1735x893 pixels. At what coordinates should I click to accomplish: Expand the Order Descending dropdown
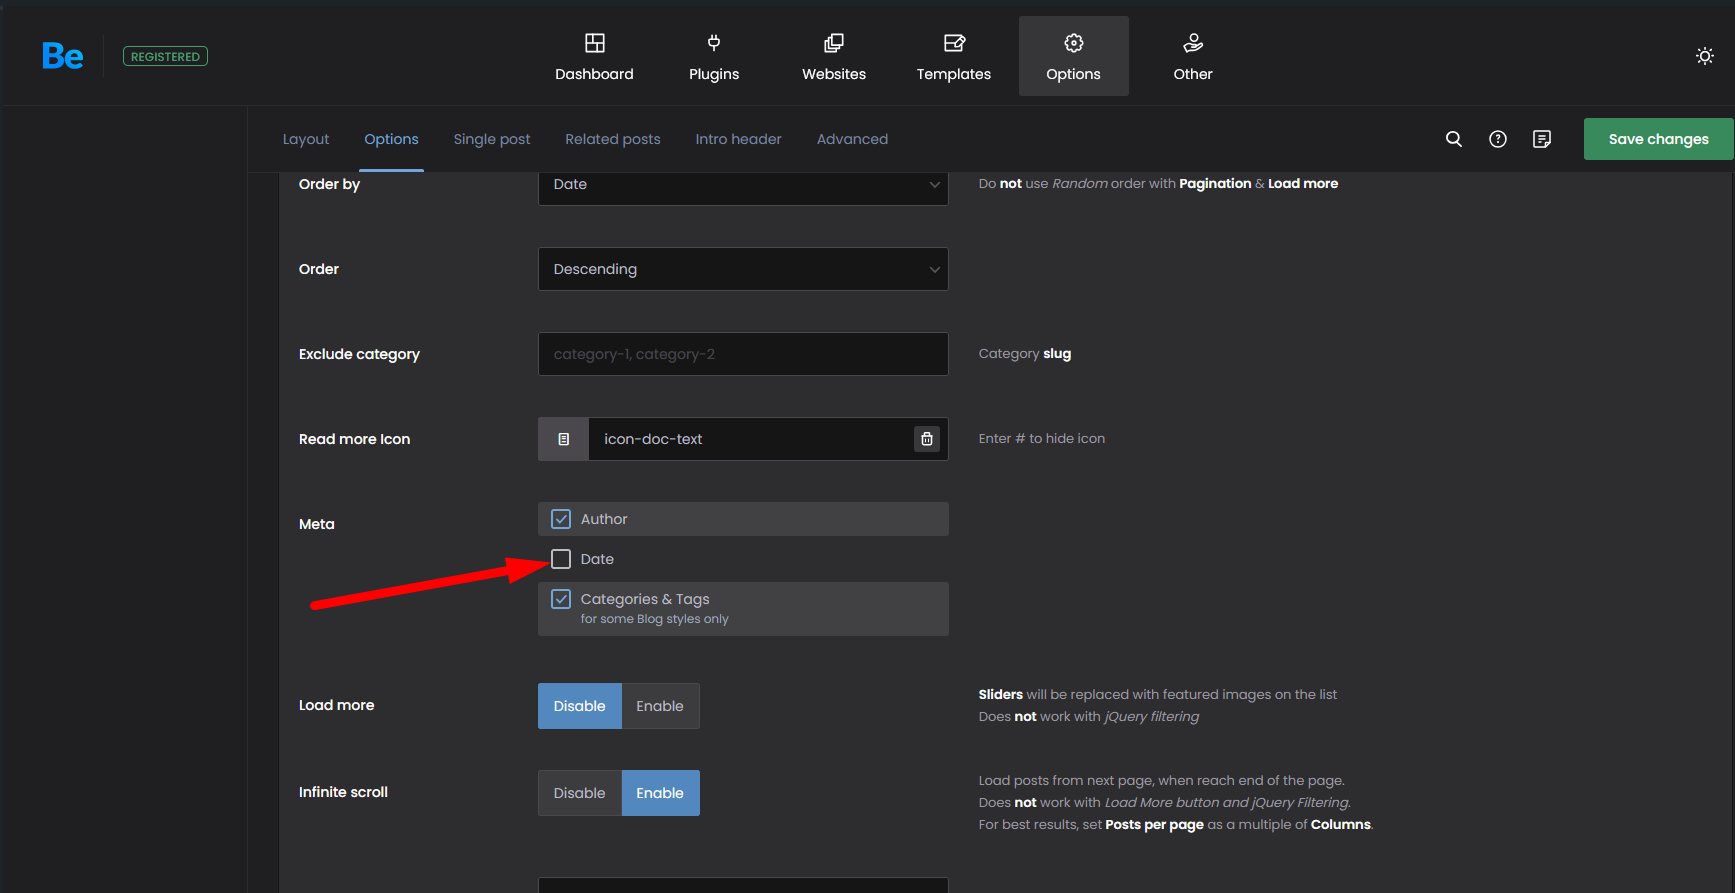click(742, 269)
